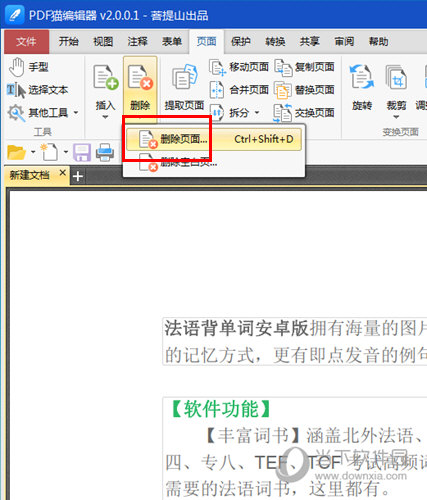427x500 pixels.
Task: Choose 删除页面... from the dropdown menu
Action: click(x=214, y=139)
